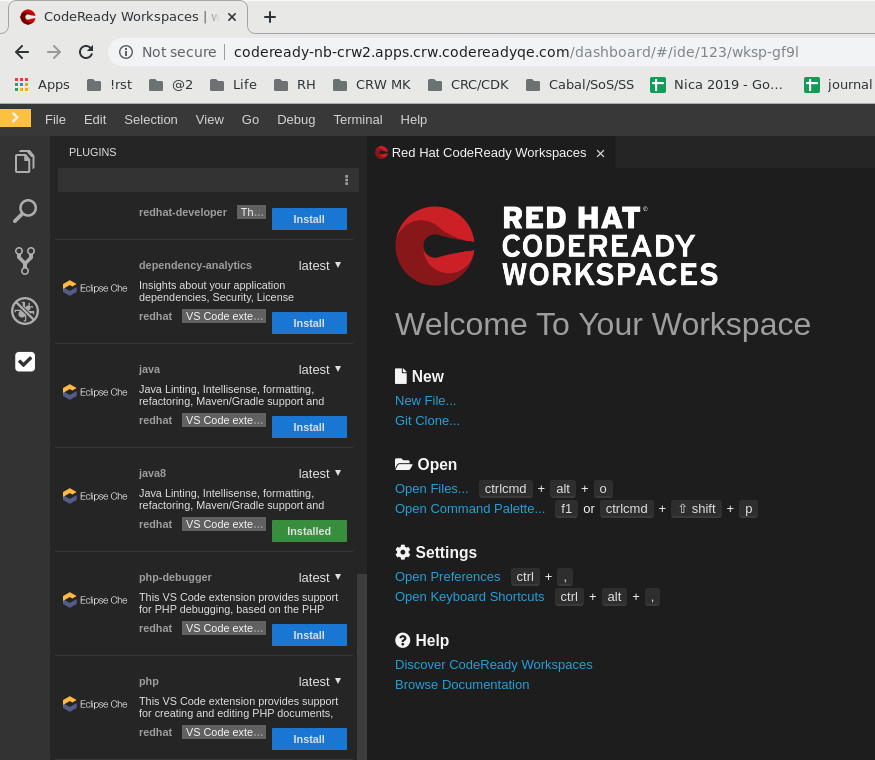Click the yellow arrow workspace panel icon
Image resolution: width=875 pixels, height=760 pixels.
(x=15, y=118)
